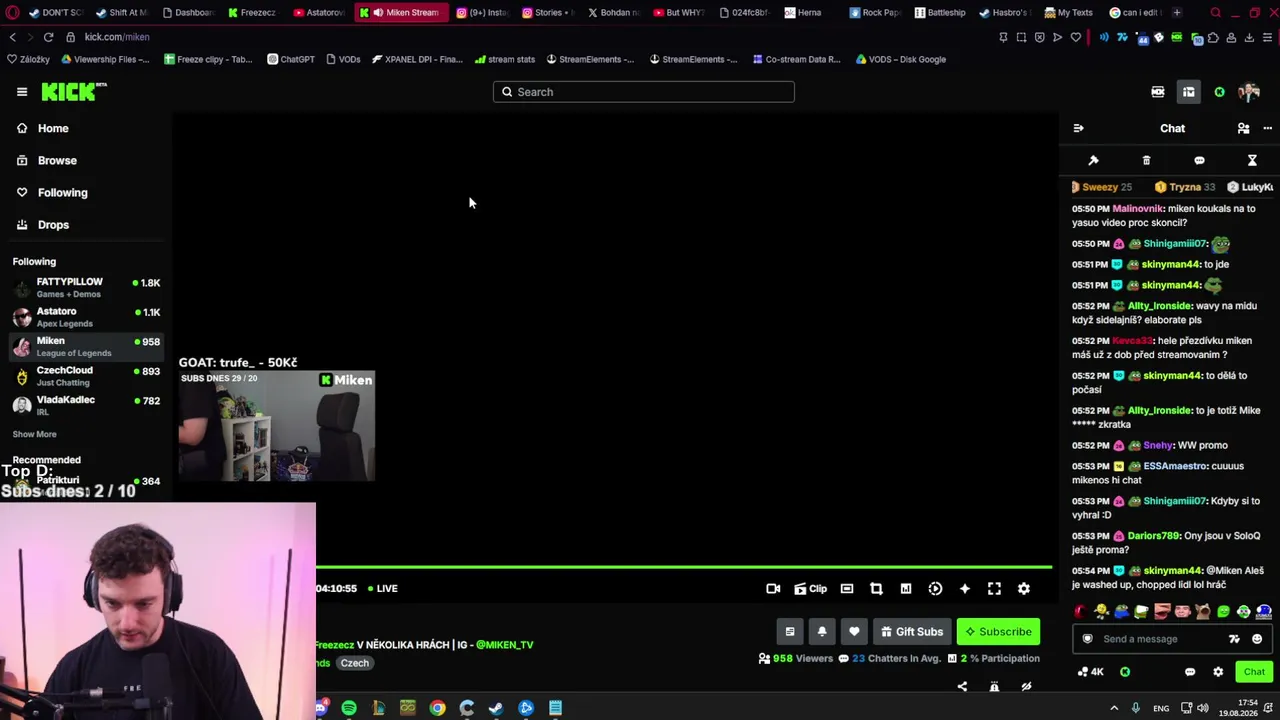This screenshot has width=1280, height=720.
Task: Click the hourglass icon in chat toolbar
Action: [1252, 160]
